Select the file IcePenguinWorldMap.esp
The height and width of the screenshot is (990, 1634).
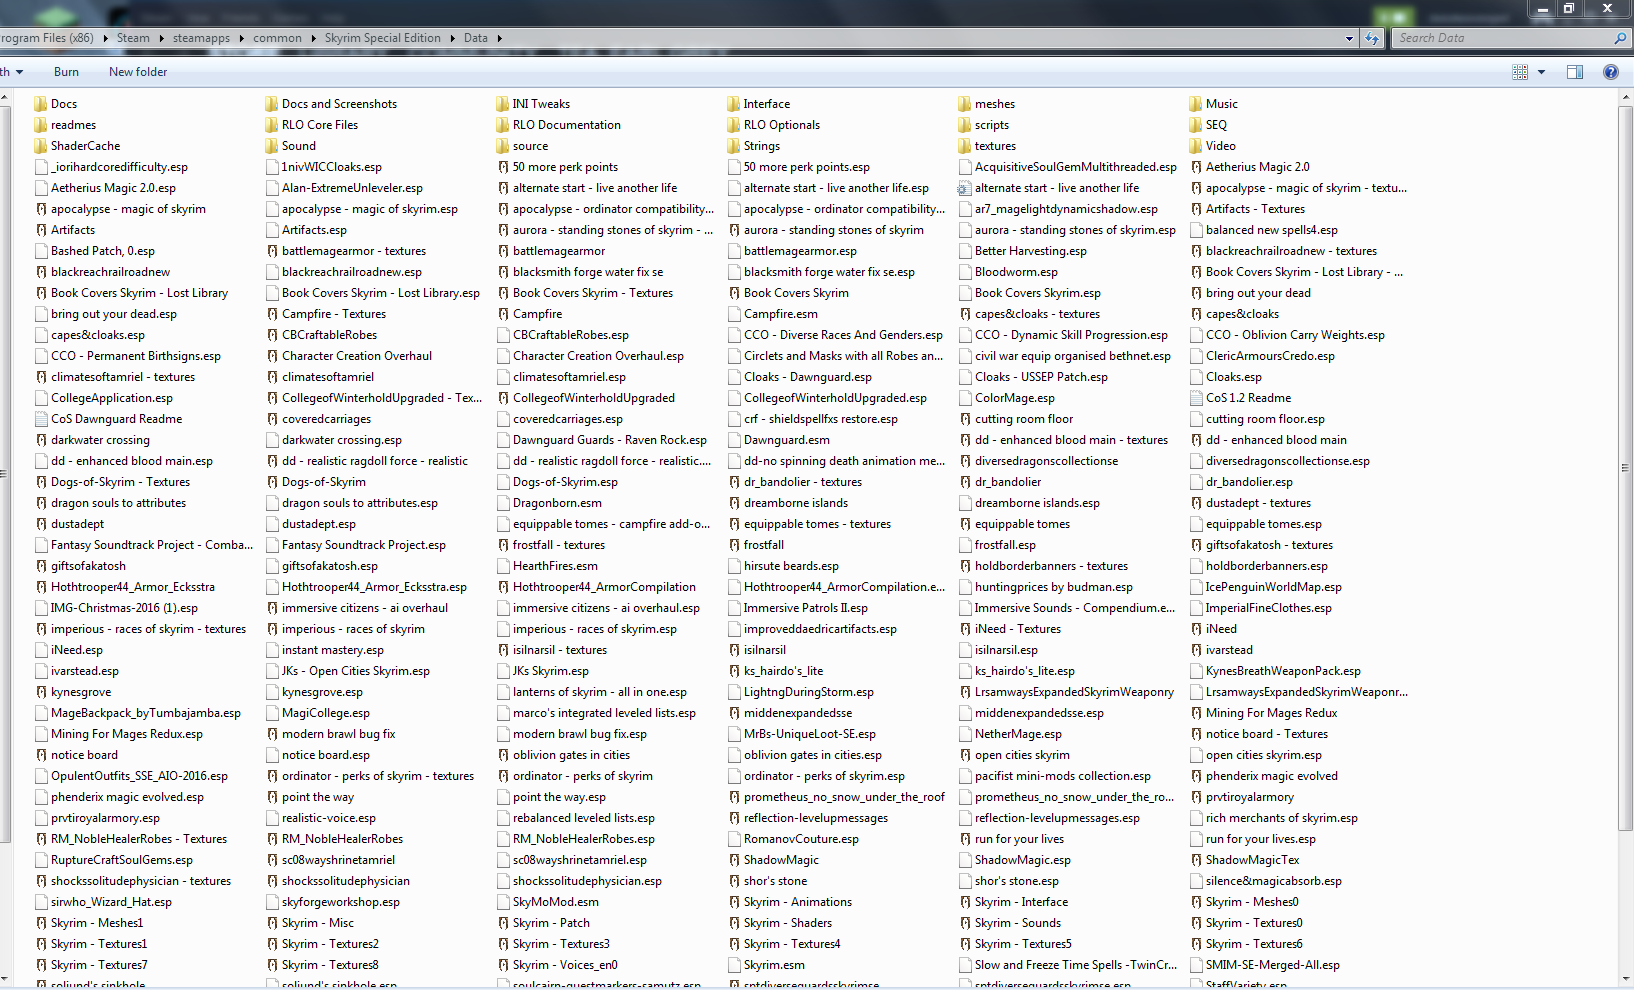[x=1273, y=587]
